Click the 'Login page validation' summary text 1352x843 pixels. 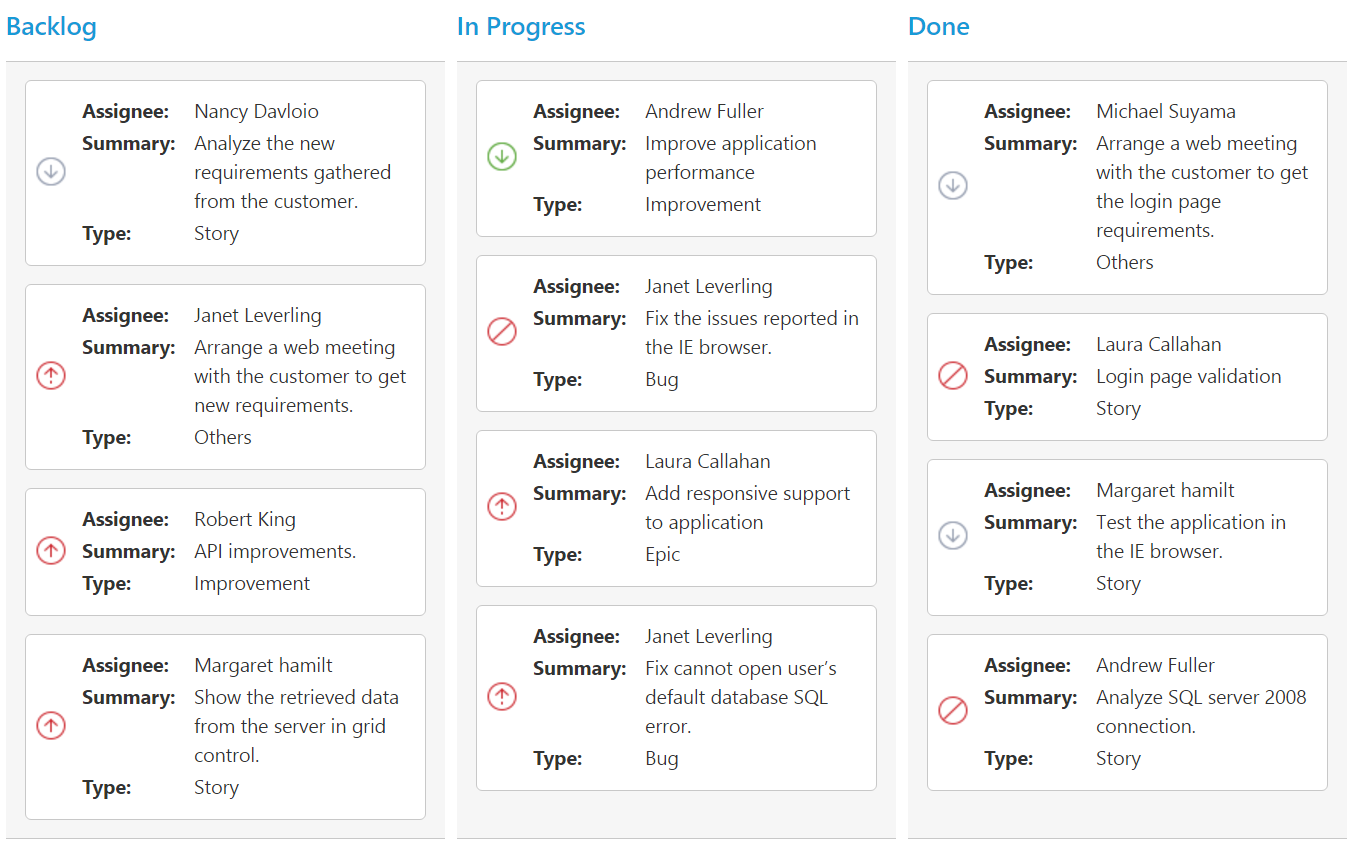click(x=1188, y=376)
